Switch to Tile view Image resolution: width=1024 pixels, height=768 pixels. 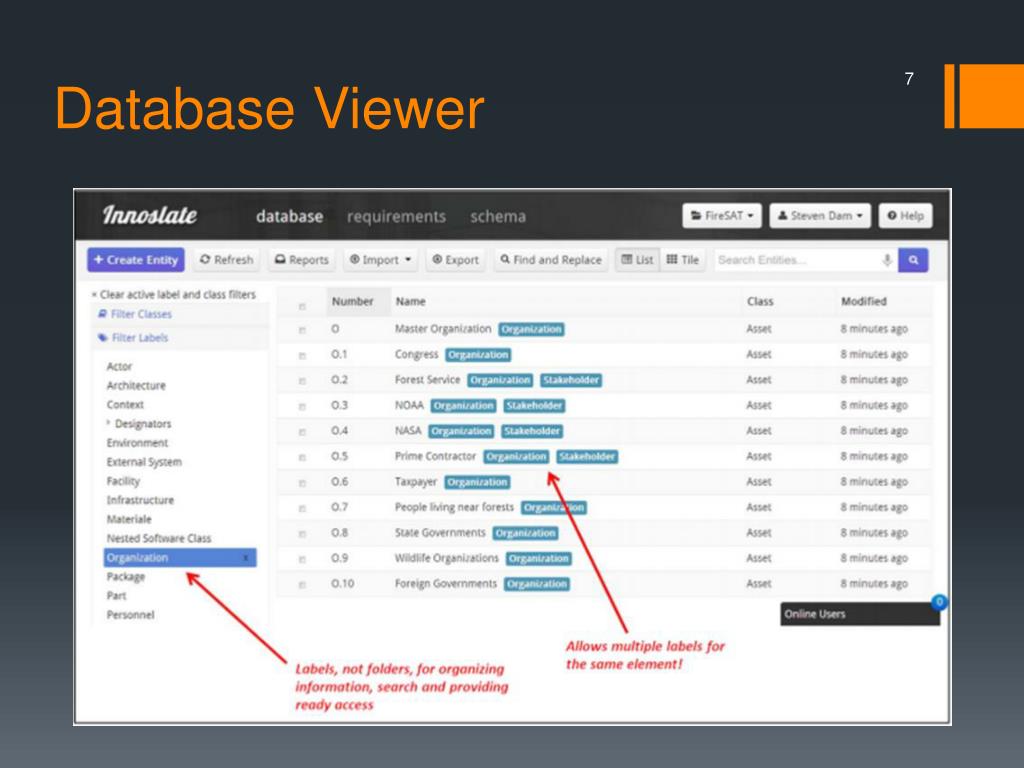pyautogui.click(x=682, y=260)
